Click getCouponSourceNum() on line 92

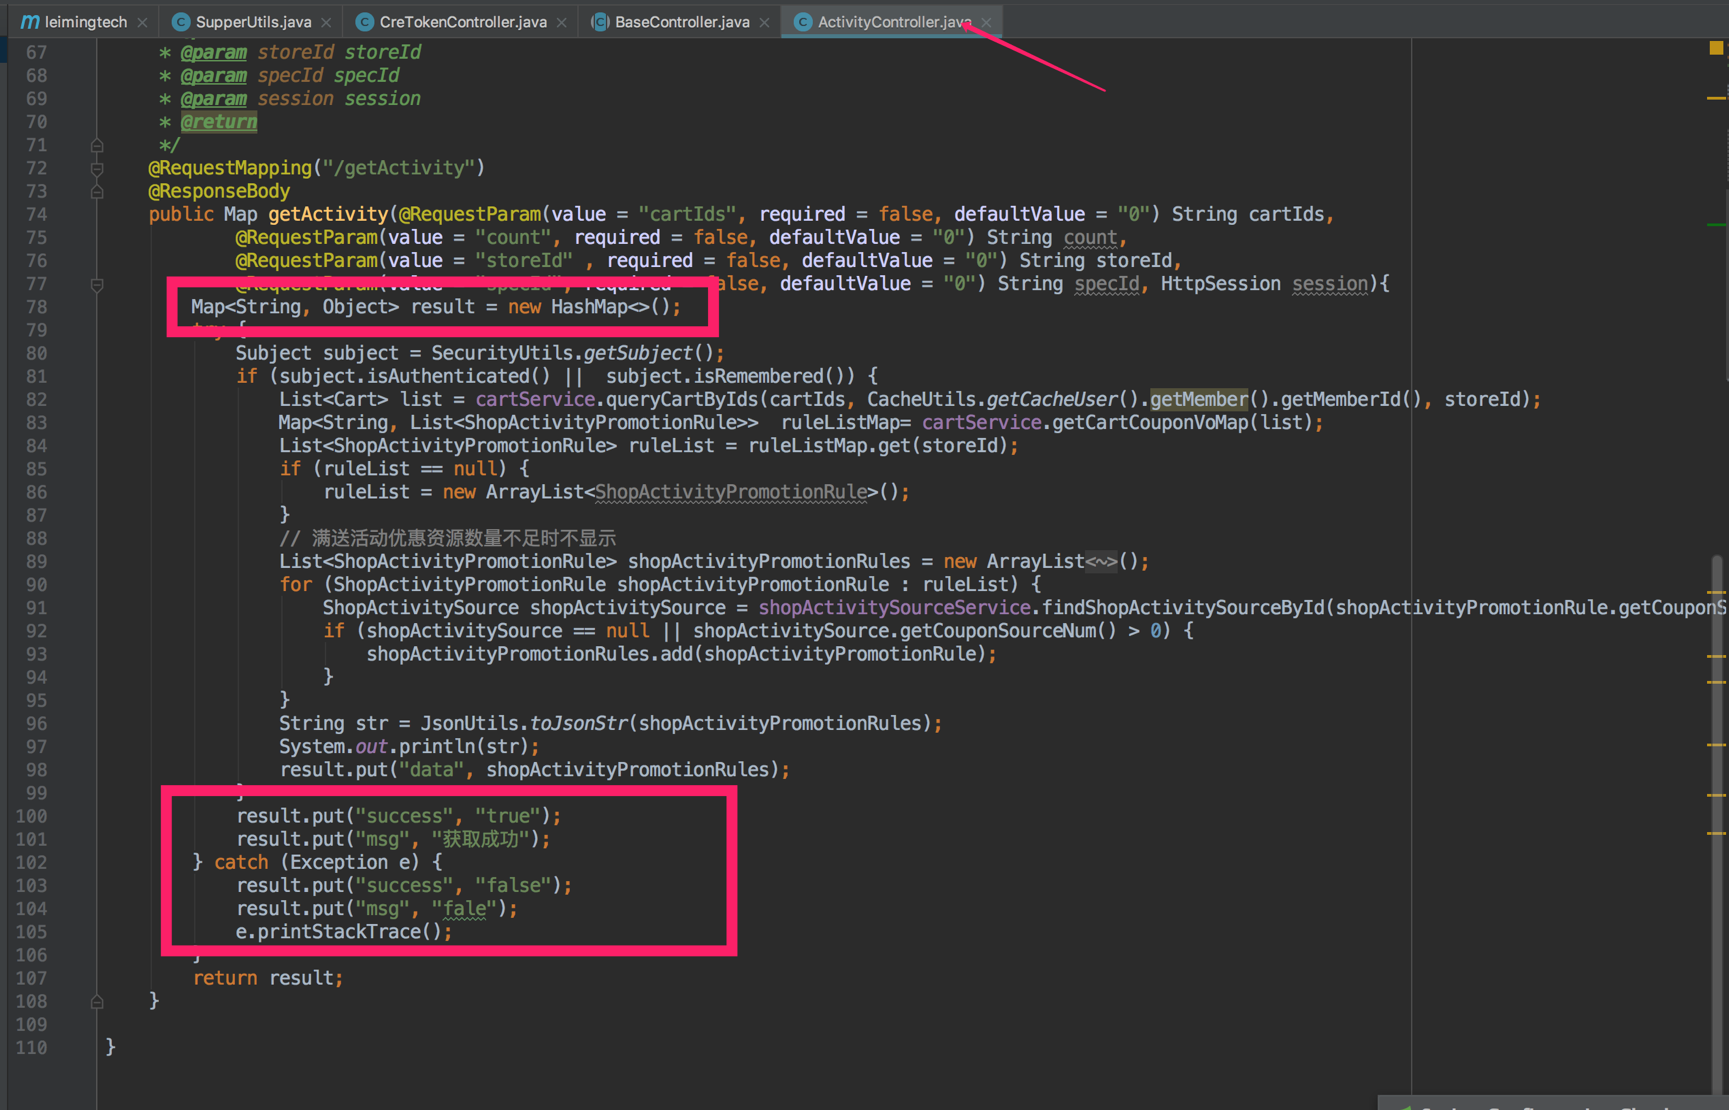(x=1007, y=630)
